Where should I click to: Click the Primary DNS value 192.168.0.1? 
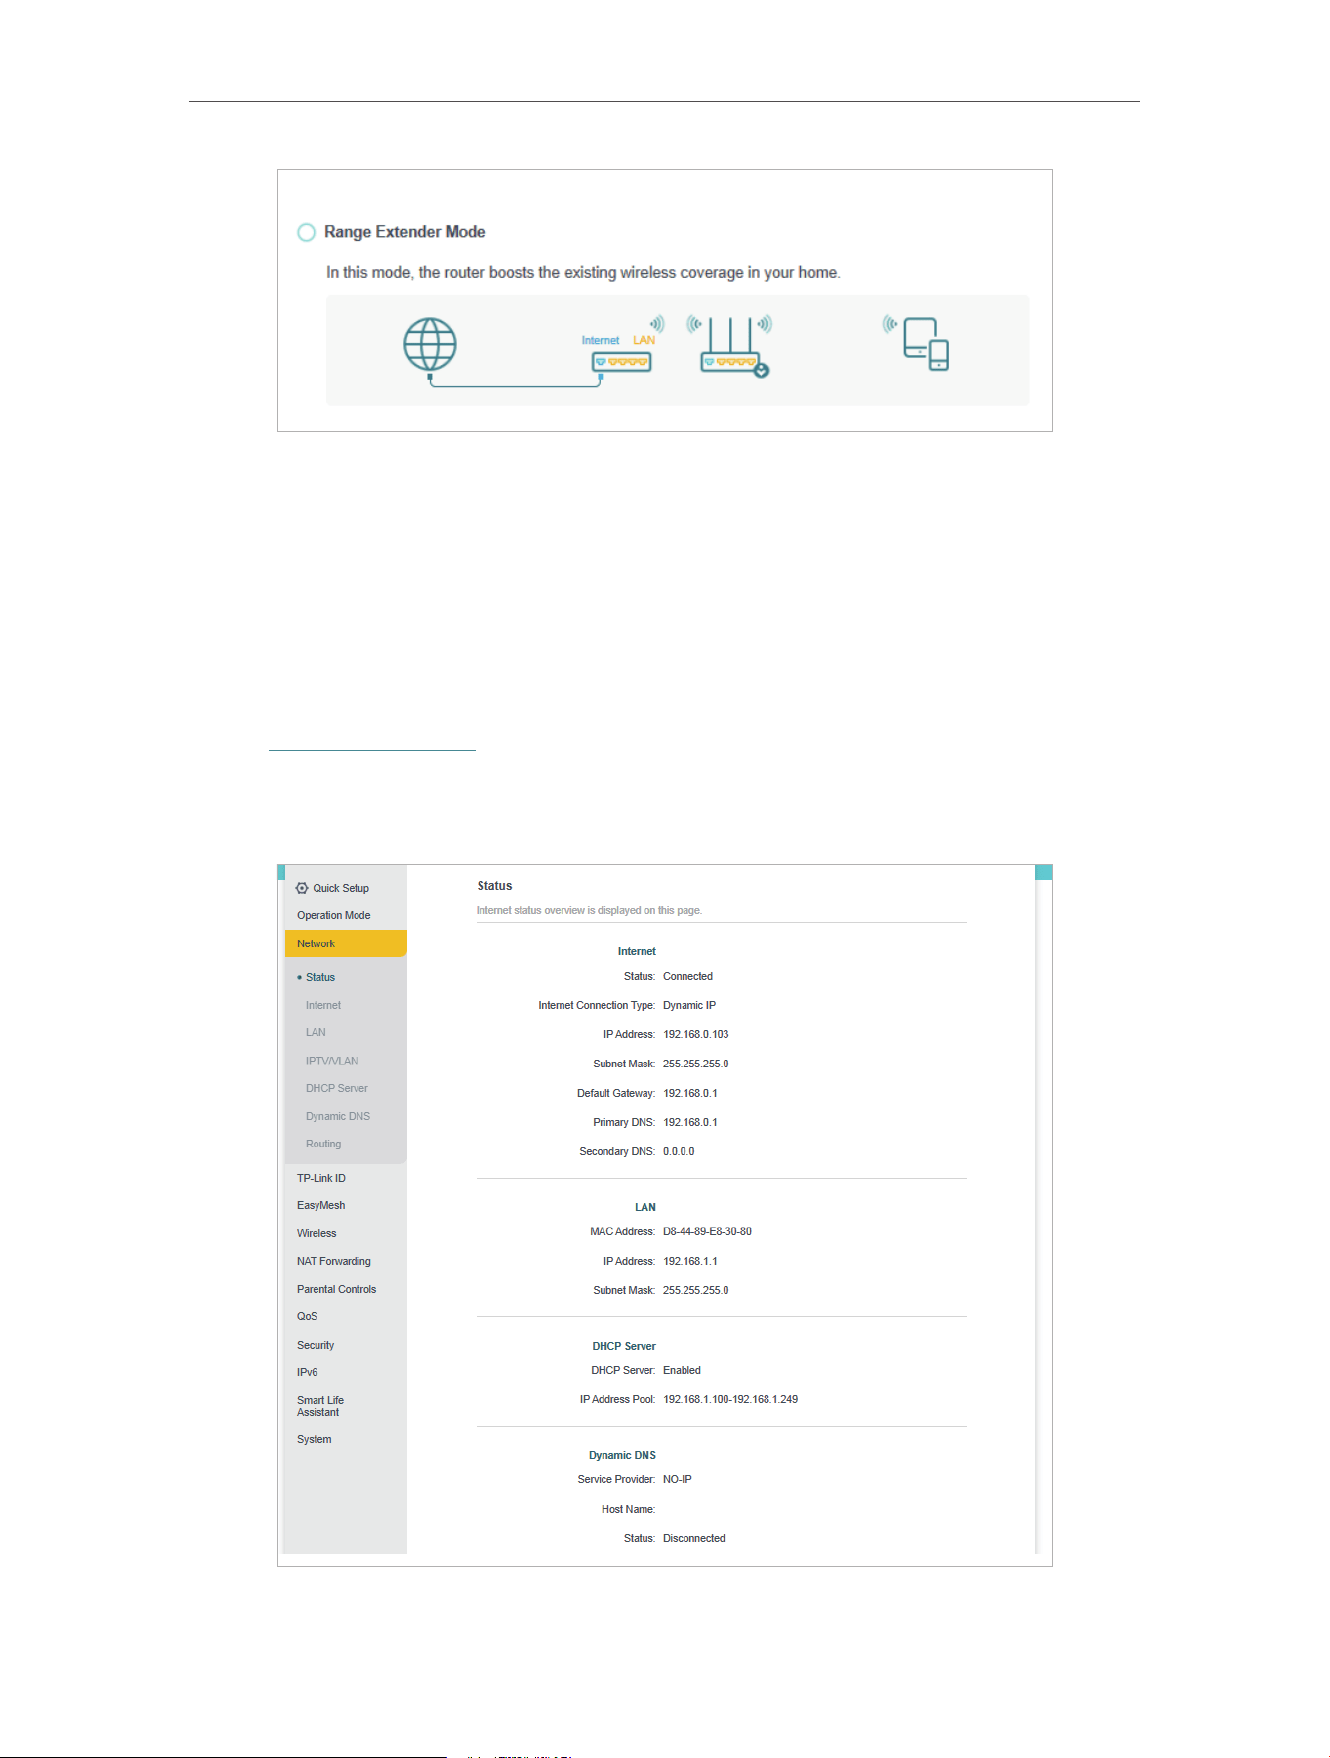point(690,1122)
